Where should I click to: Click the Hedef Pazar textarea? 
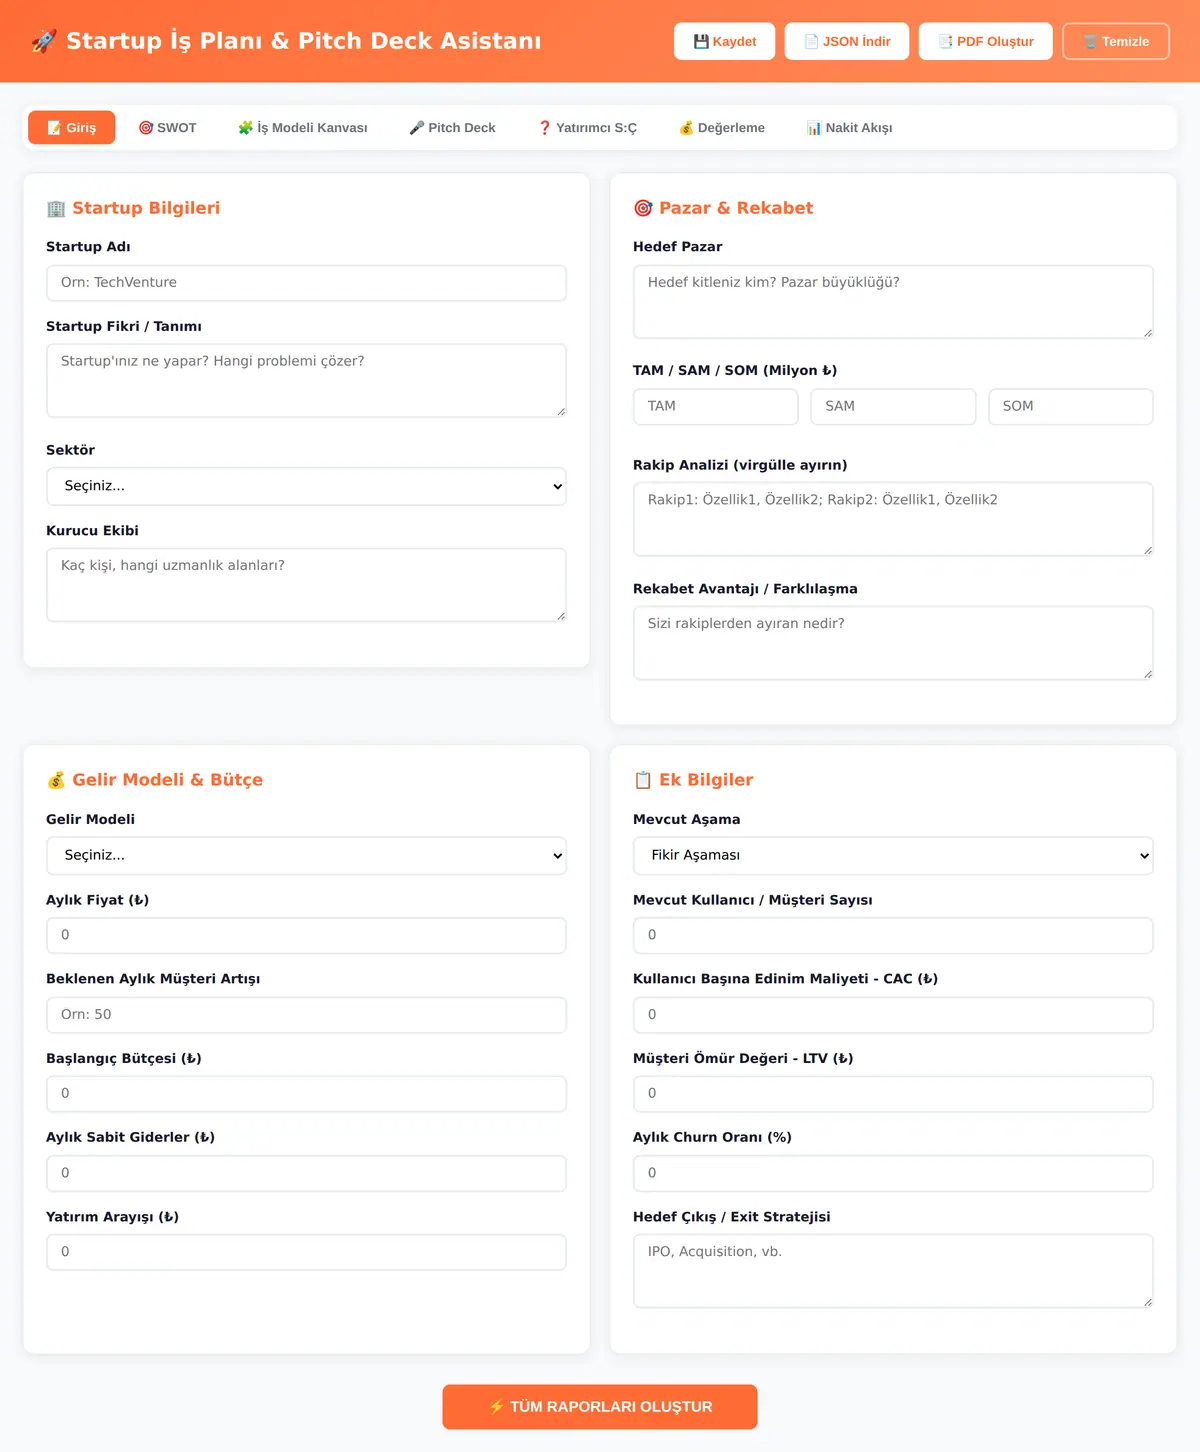coord(893,302)
